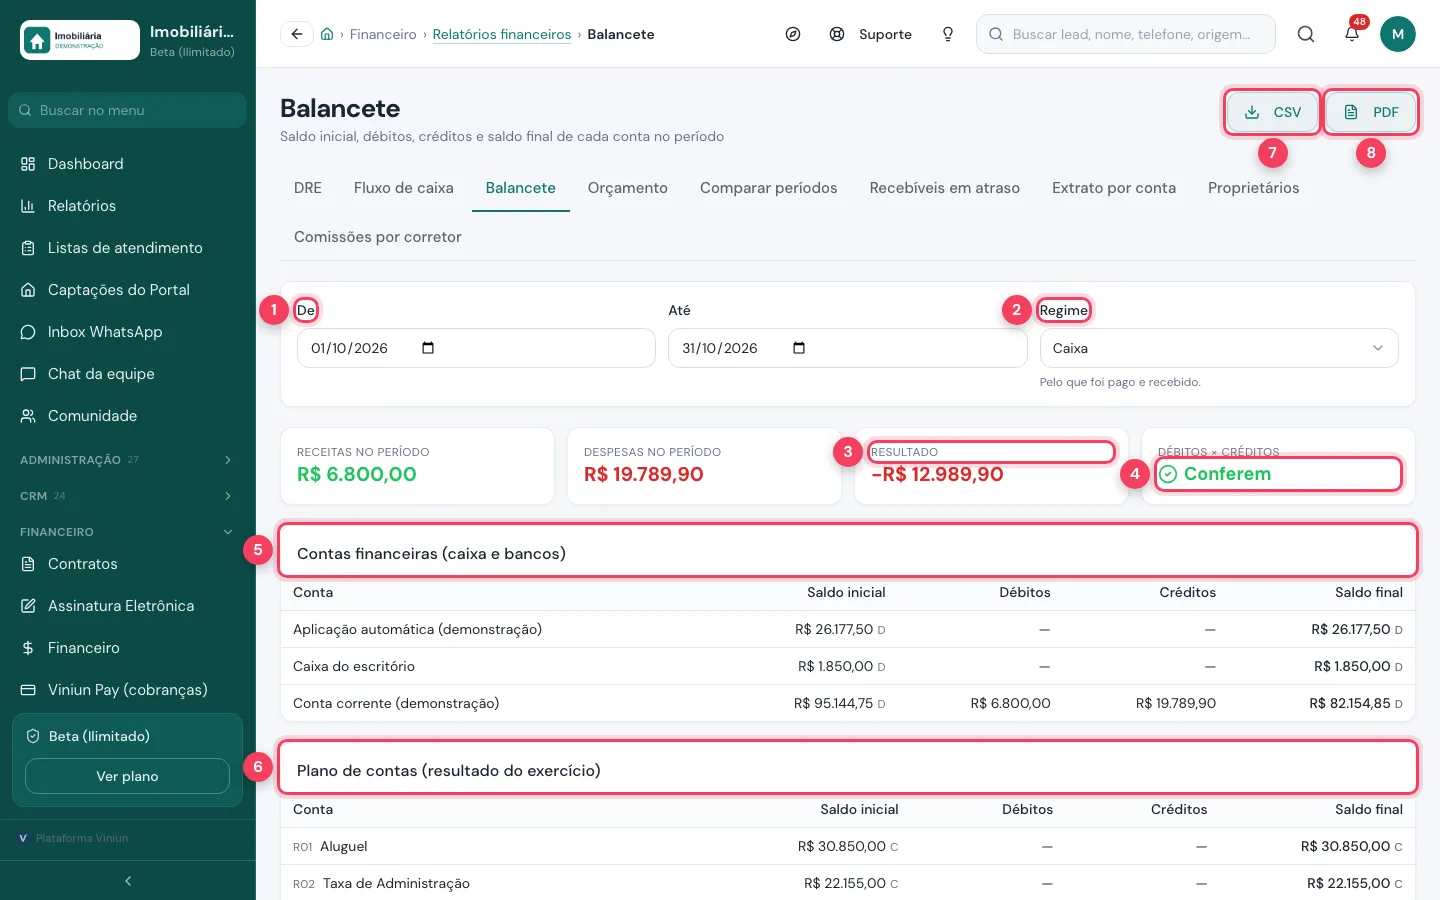Collapse the Financeiro section
Screen dimensions: 1440x900
[127, 532]
